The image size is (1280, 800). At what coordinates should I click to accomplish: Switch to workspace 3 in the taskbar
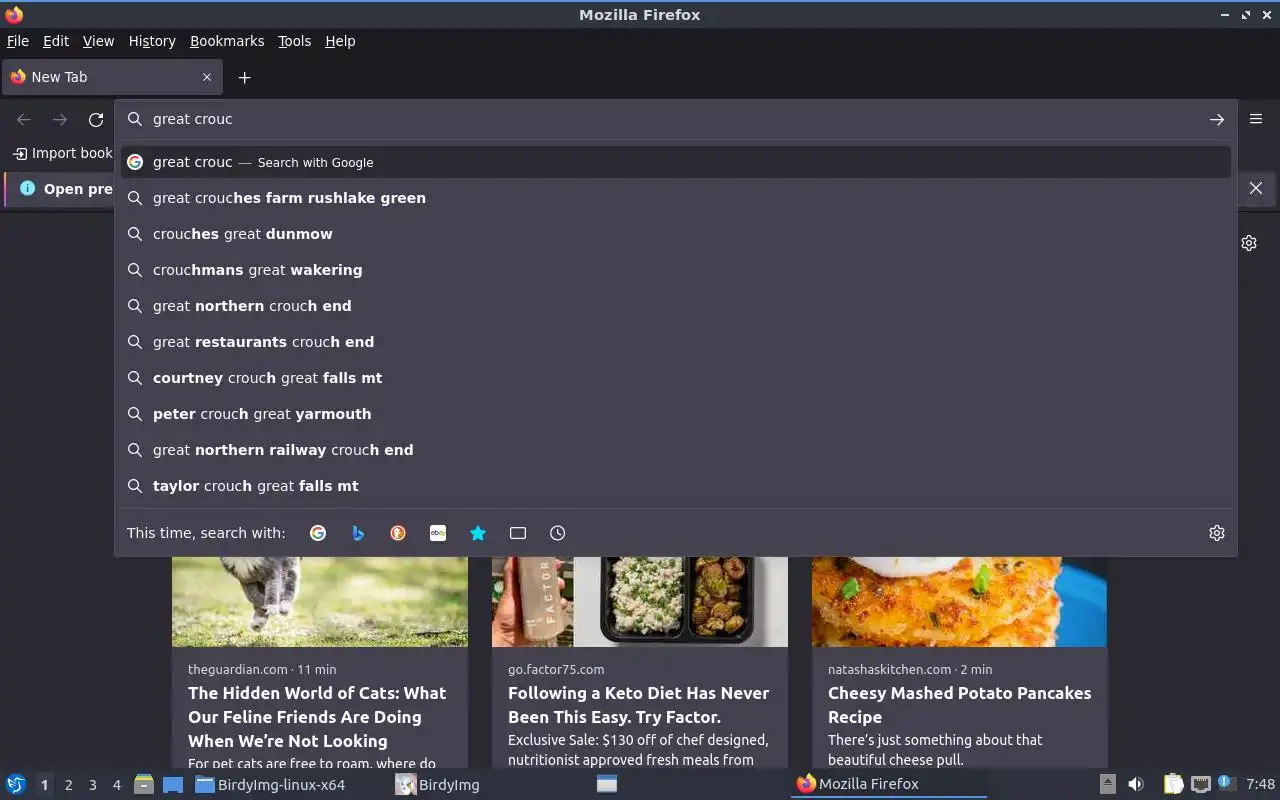[x=92, y=785]
